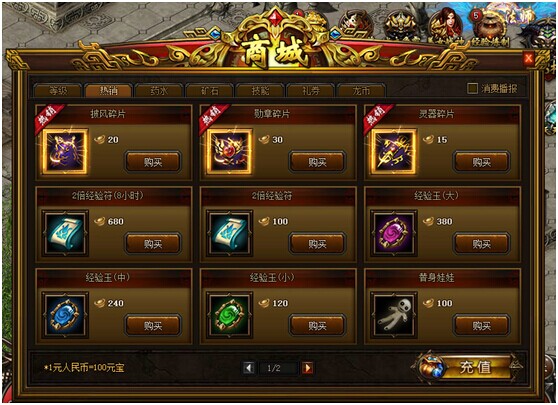Screen dimensions: 558x405
Task: Select the 2倍经验符(8小时) scroll icon
Action: point(65,233)
